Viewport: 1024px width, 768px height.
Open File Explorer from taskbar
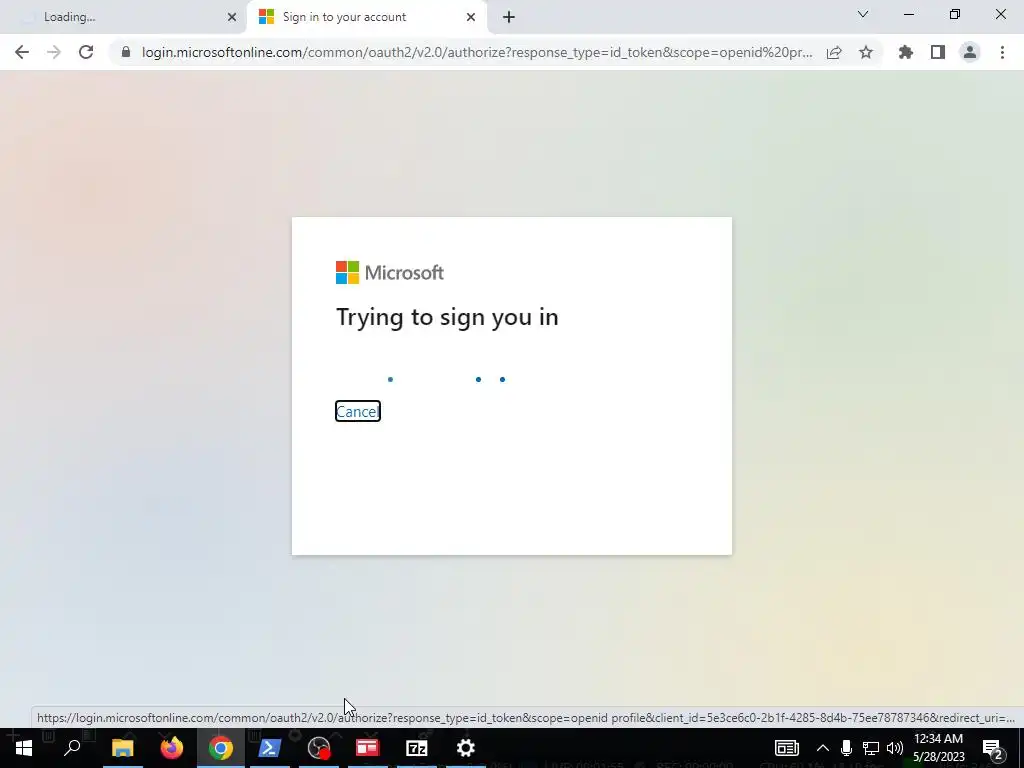tap(123, 748)
